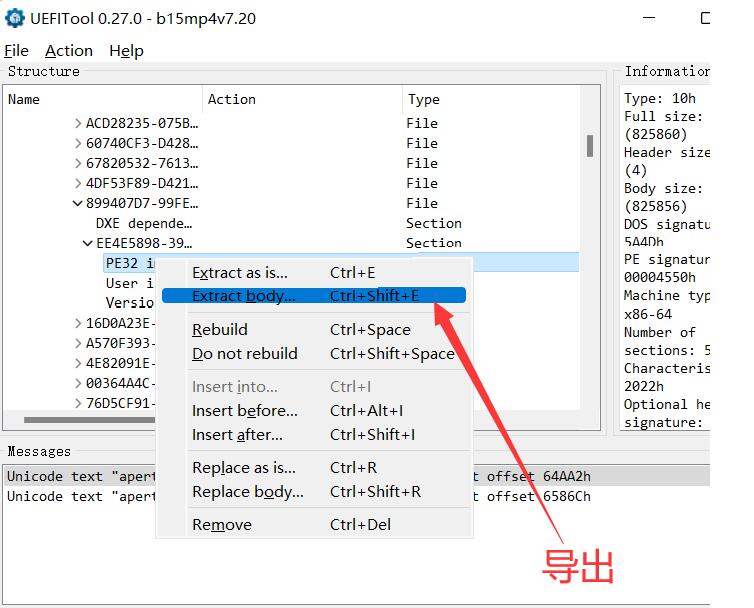Expand the 60740CF3-D428 file node
Viewport: 754px width, 608px height.
click(x=78, y=143)
